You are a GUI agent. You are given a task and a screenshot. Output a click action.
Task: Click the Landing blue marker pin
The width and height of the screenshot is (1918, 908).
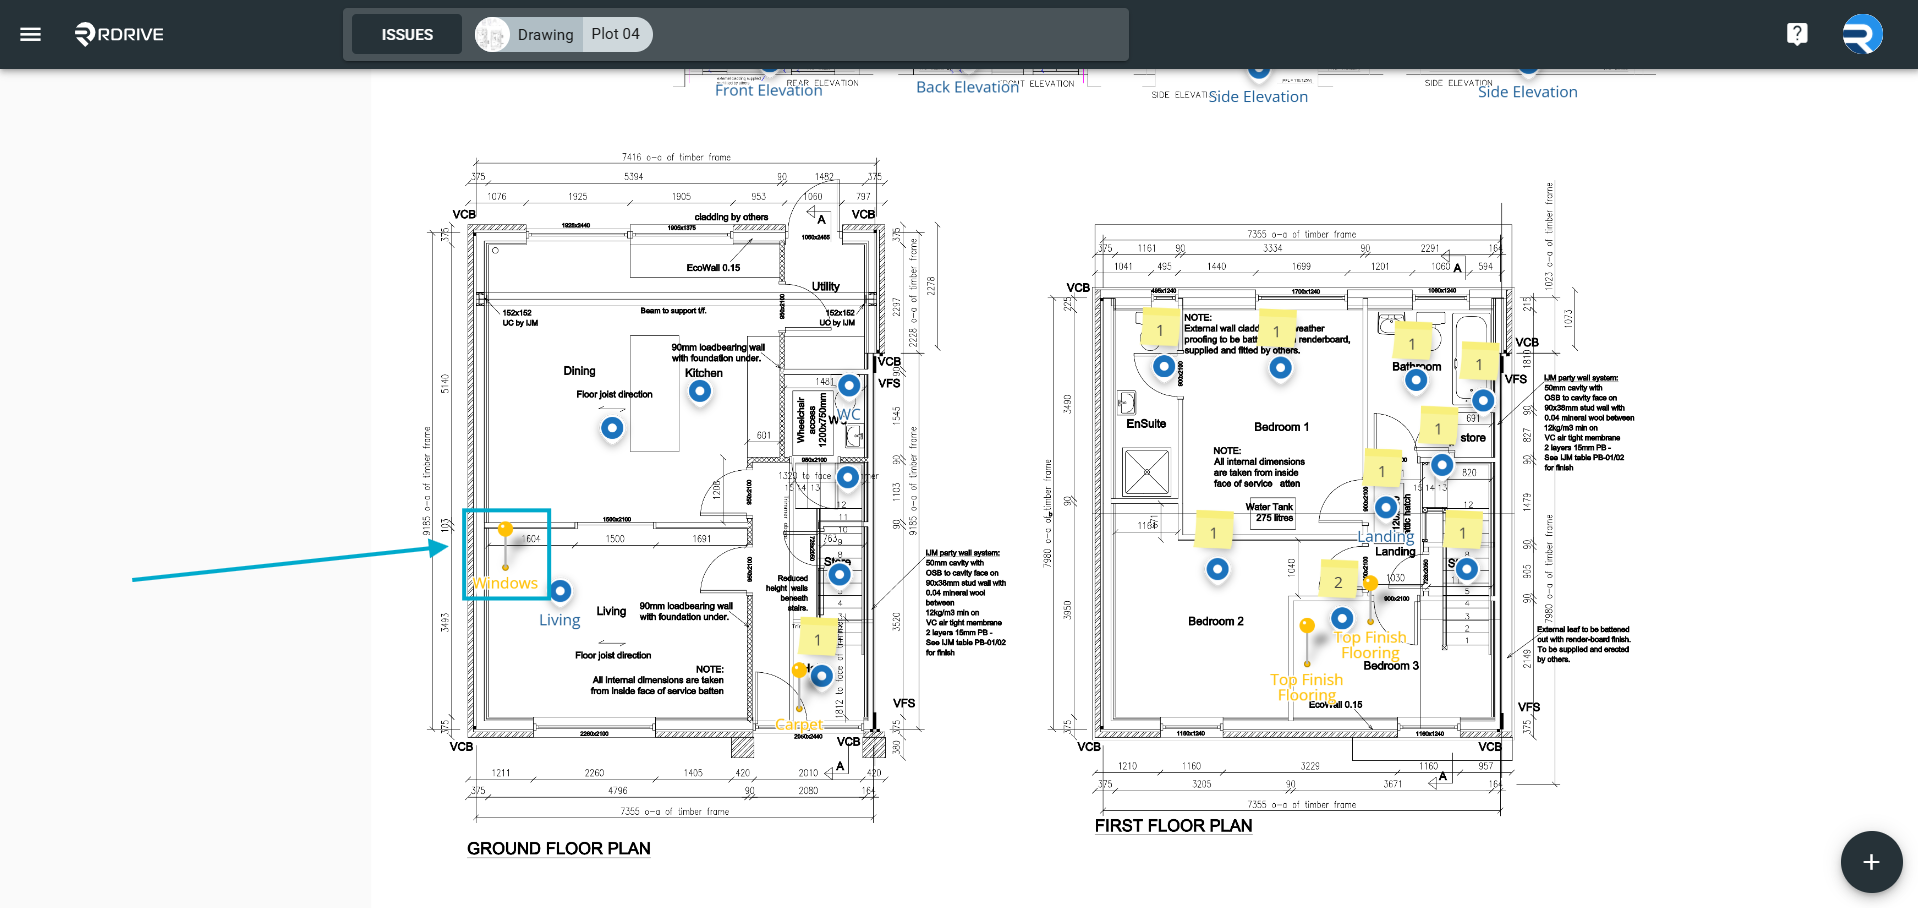[1386, 508]
